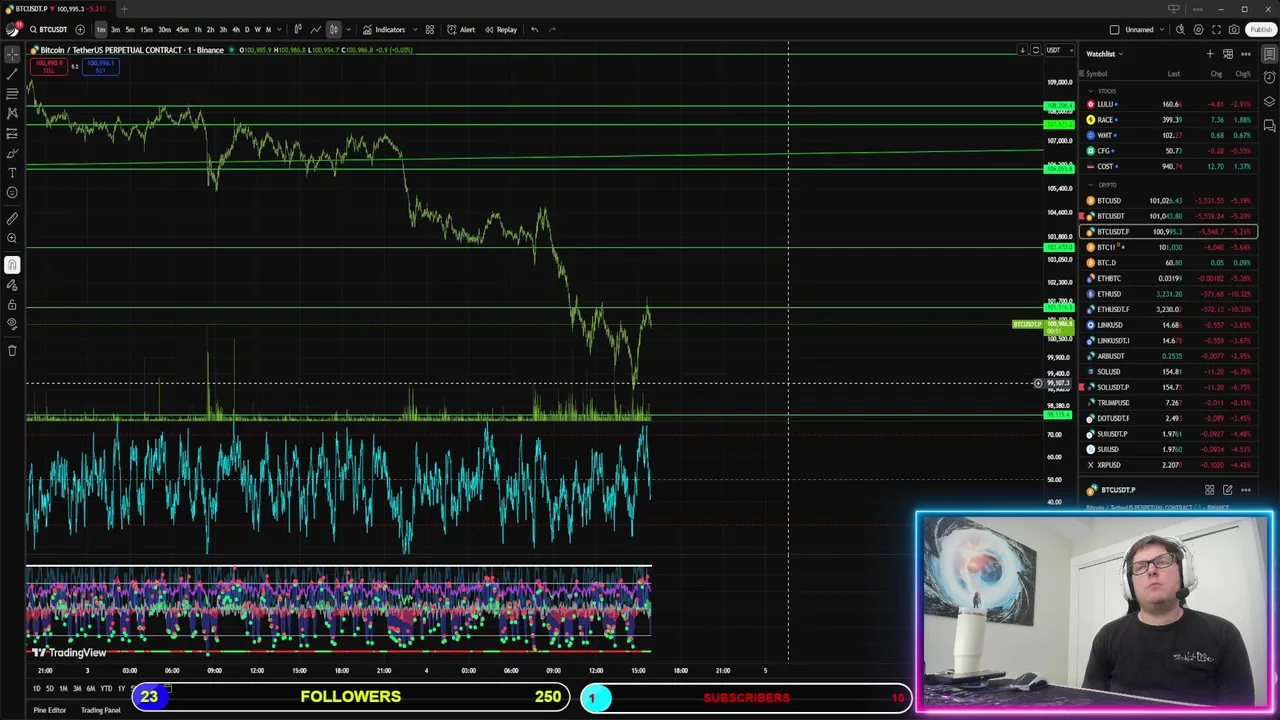Image resolution: width=1280 pixels, height=720 pixels.
Task: Open chart settings hexagon icon
Action: point(1199,30)
